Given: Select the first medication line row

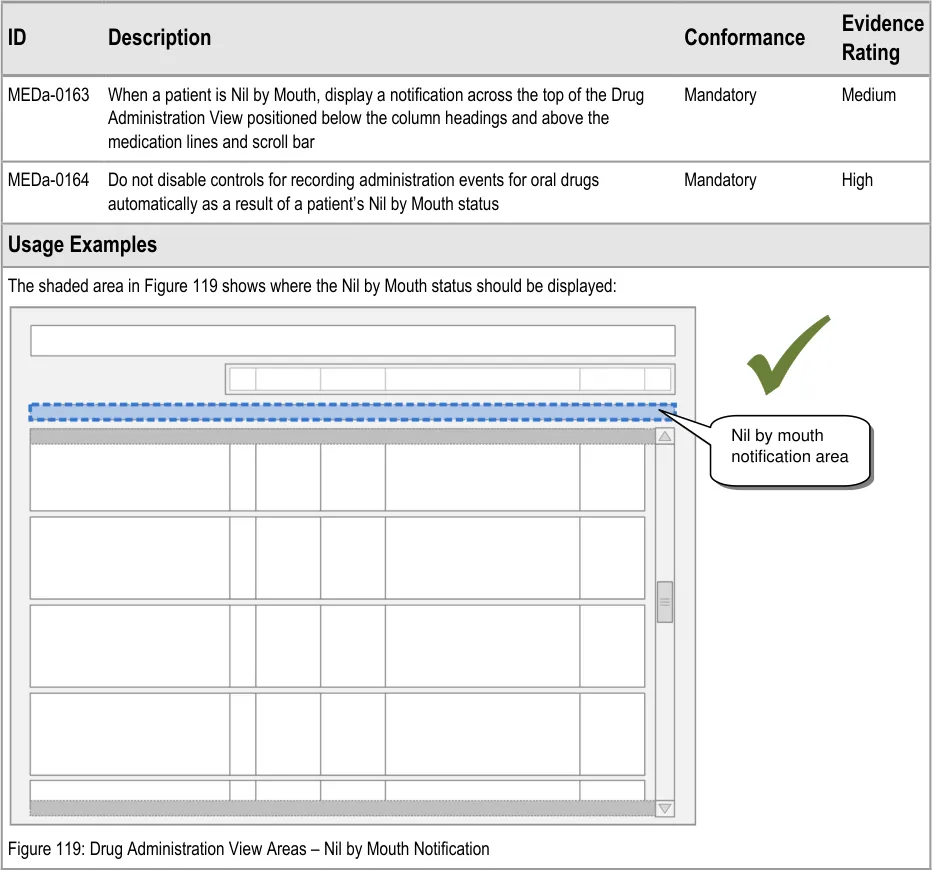Looking at the screenshot, I should coord(337,477).
